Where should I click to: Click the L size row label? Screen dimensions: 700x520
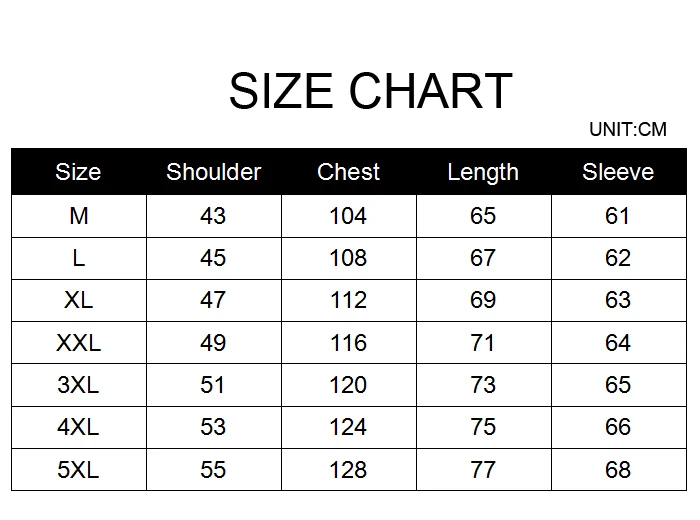coord(79,258)
